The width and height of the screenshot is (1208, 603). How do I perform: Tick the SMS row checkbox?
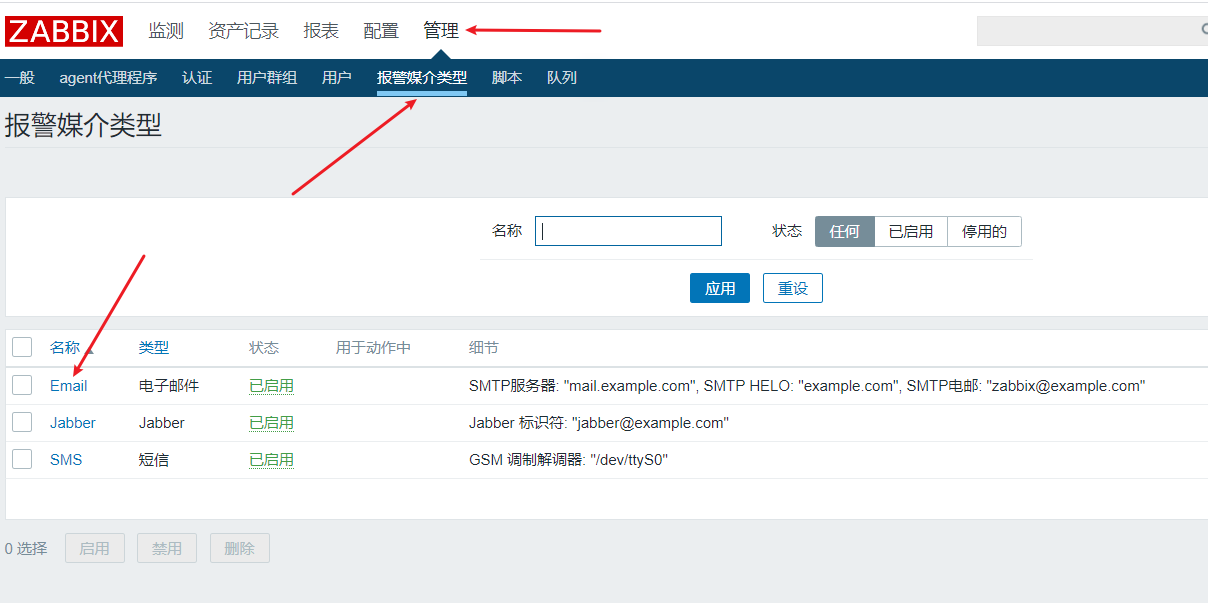(x=22, y=459)
